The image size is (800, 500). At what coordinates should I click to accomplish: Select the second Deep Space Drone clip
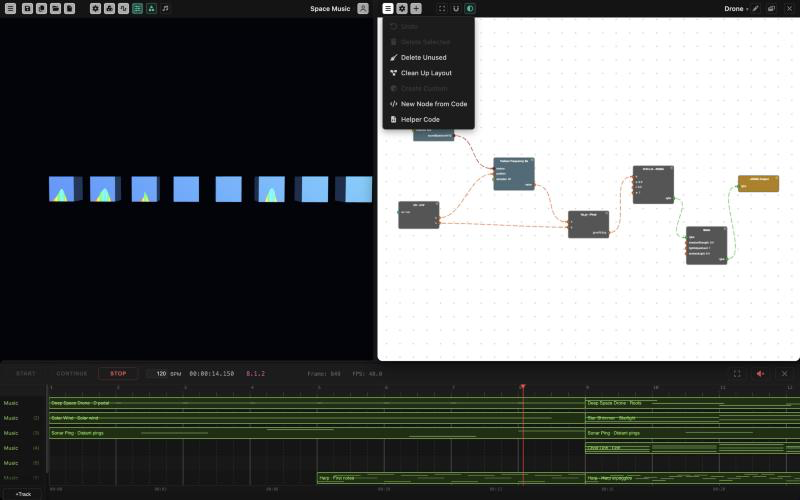point(692,404)
